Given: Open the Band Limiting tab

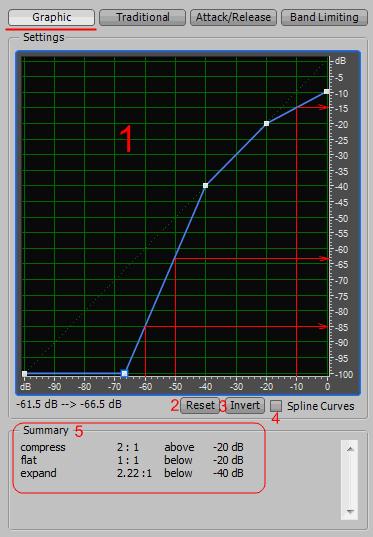Looking at the screenshot, I should click(x=324, y=17).
